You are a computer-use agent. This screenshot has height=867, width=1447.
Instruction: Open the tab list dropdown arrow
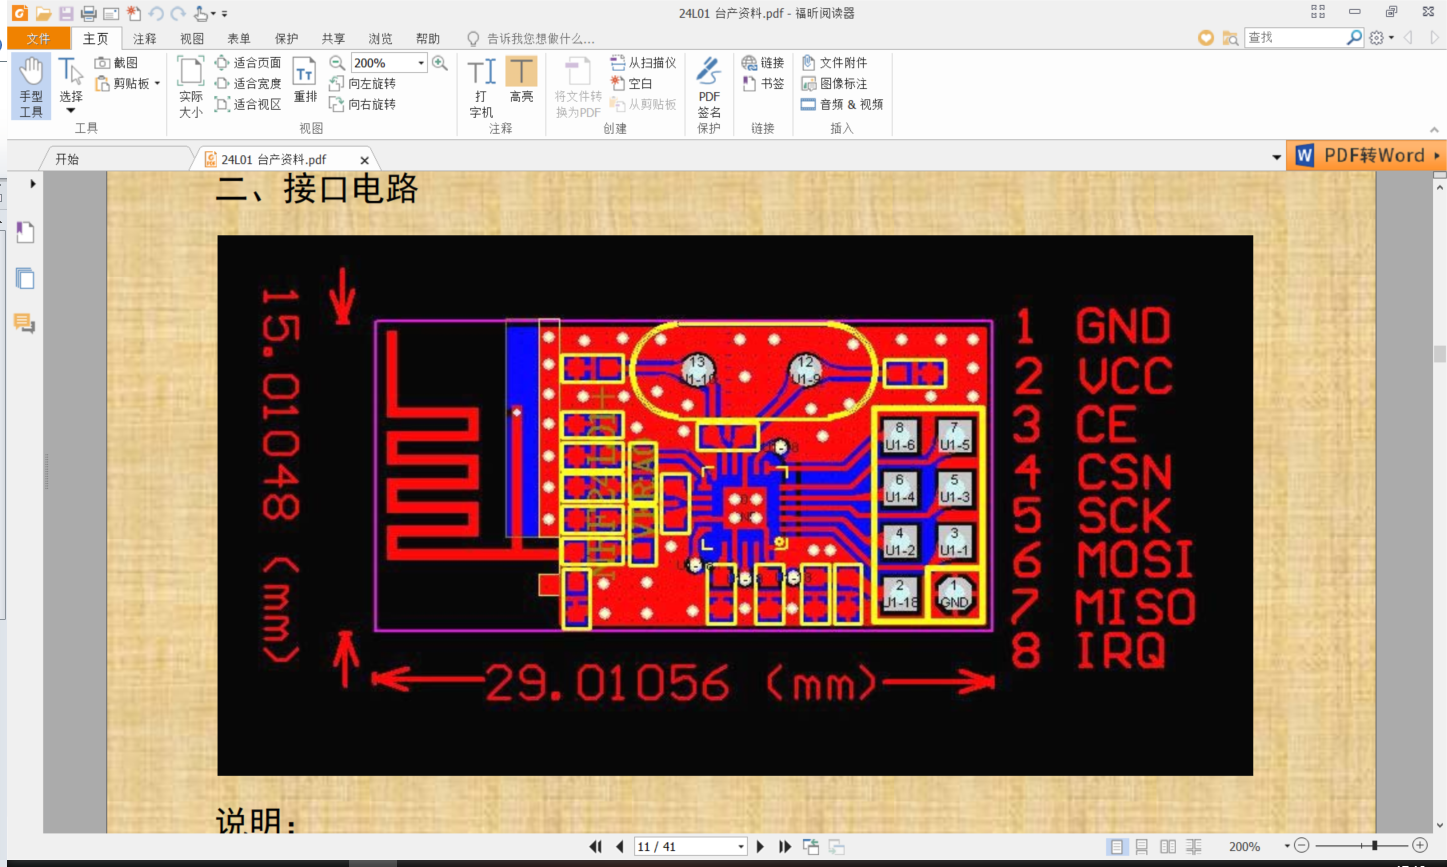(x=1276, y=157)
